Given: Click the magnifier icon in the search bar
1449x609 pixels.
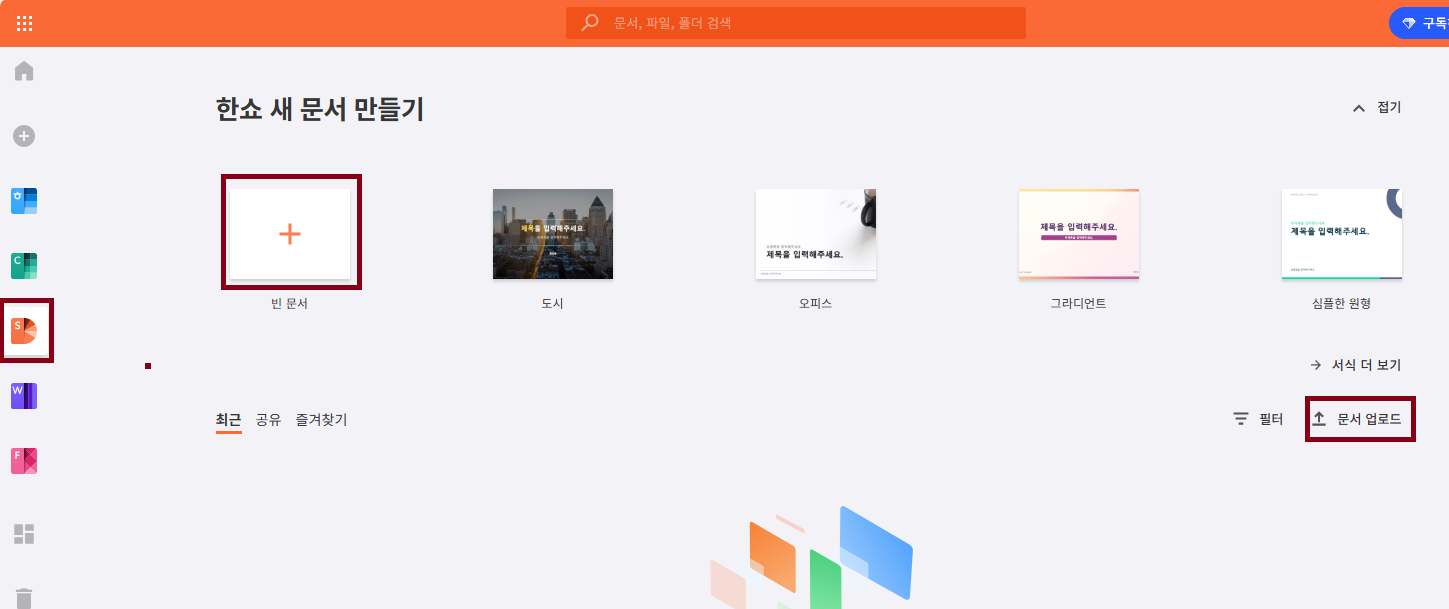Looking at the screenshot, I should point(588,22).
